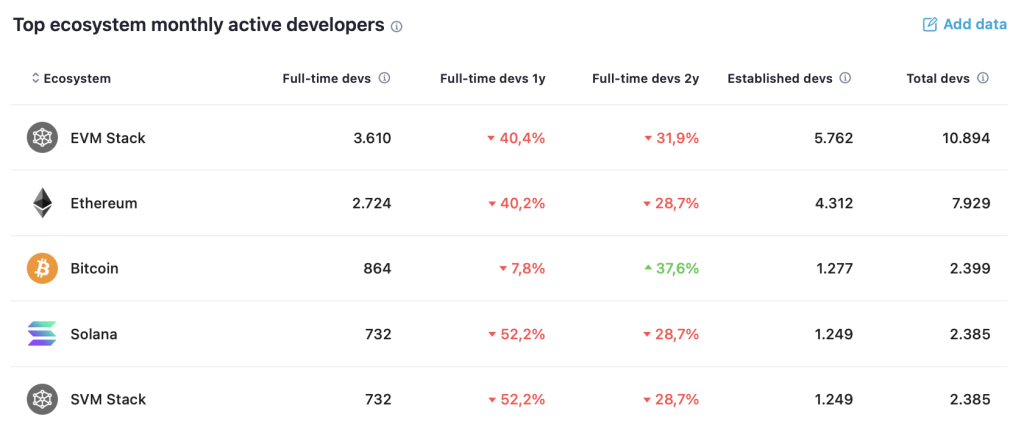Click the info icon next to Total devs
Viewport: 1024px width, 430px height.
point(982,78)
